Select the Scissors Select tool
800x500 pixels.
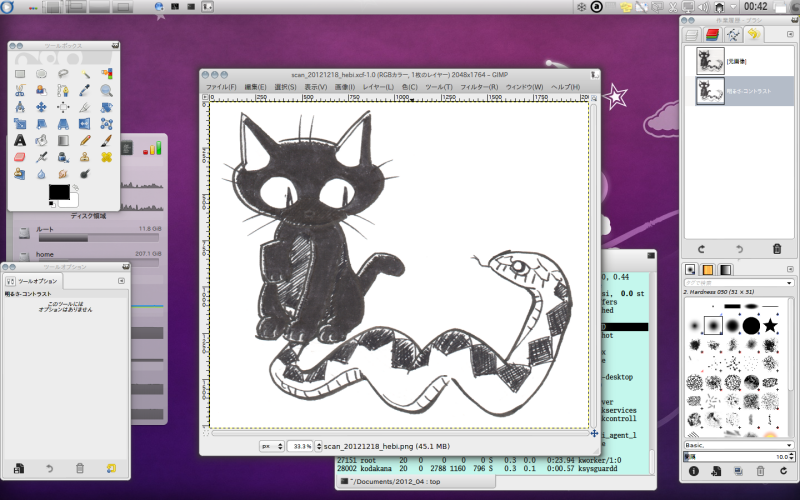[x=20, y=91]
